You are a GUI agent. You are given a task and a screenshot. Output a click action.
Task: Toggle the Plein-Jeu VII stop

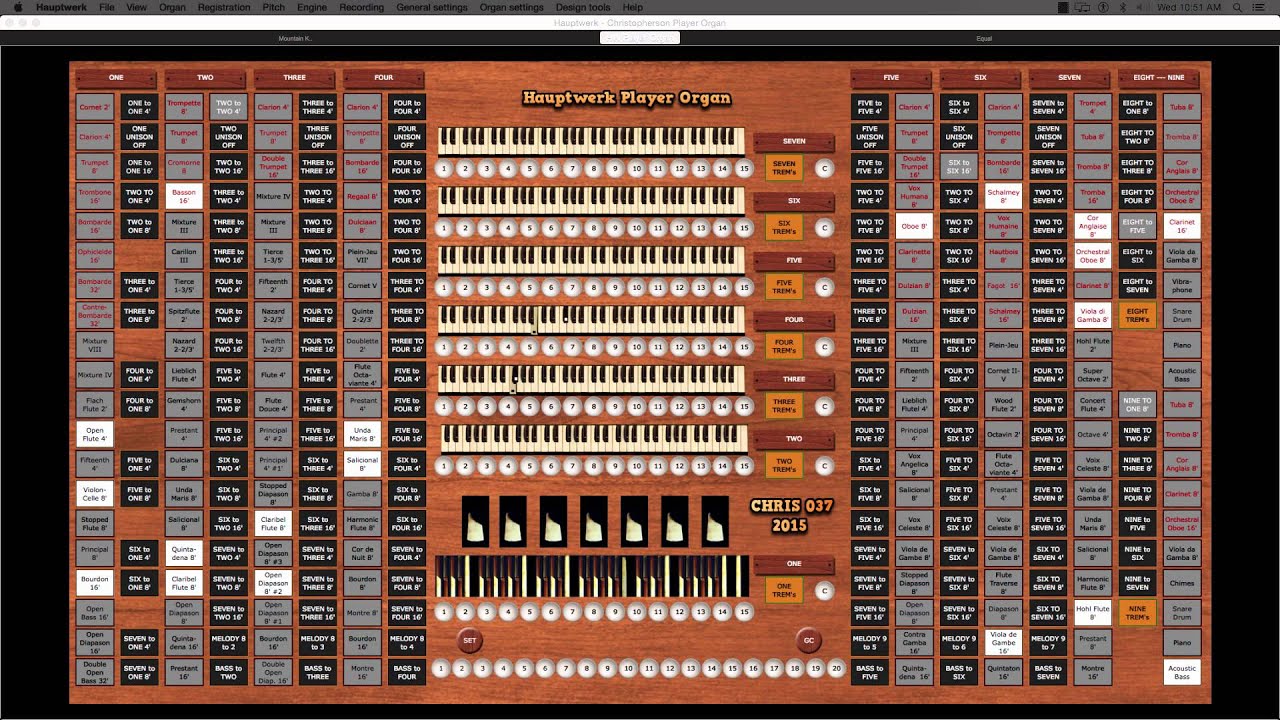click(362, 255)
